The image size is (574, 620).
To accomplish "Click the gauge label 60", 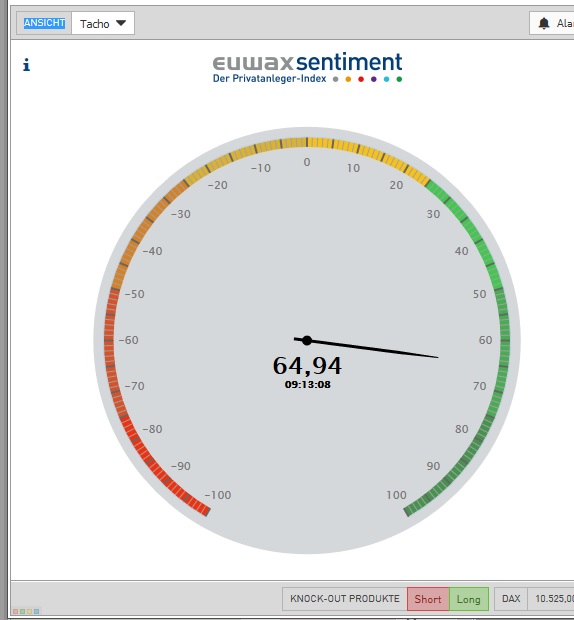I will point(486,340).
